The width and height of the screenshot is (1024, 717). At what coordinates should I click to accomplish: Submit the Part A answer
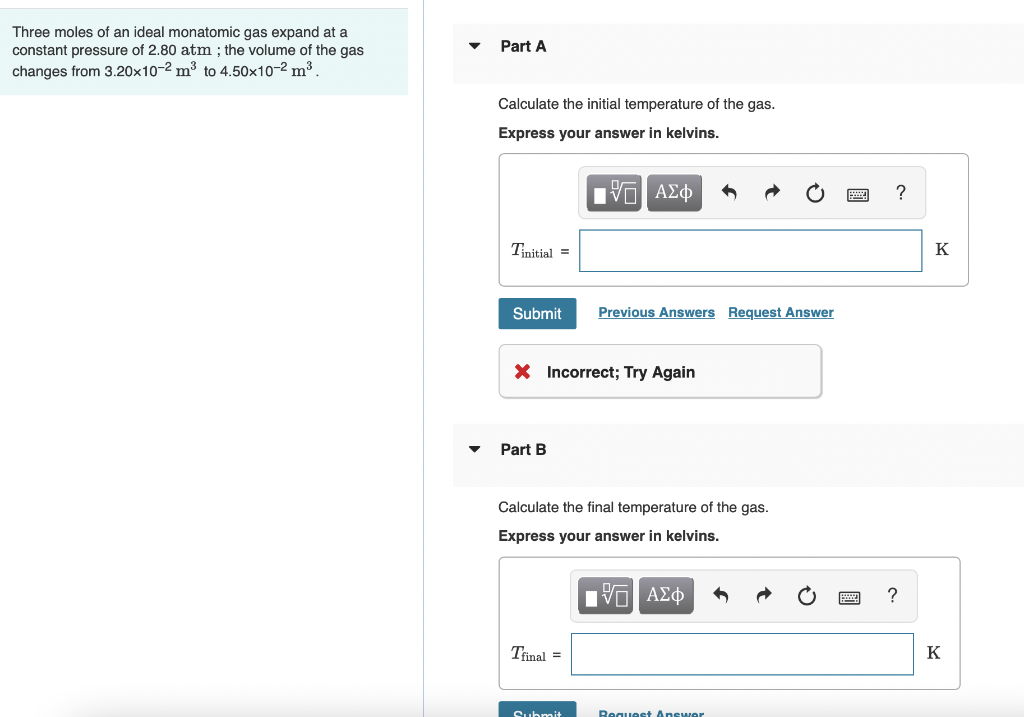tap(537, 313)
